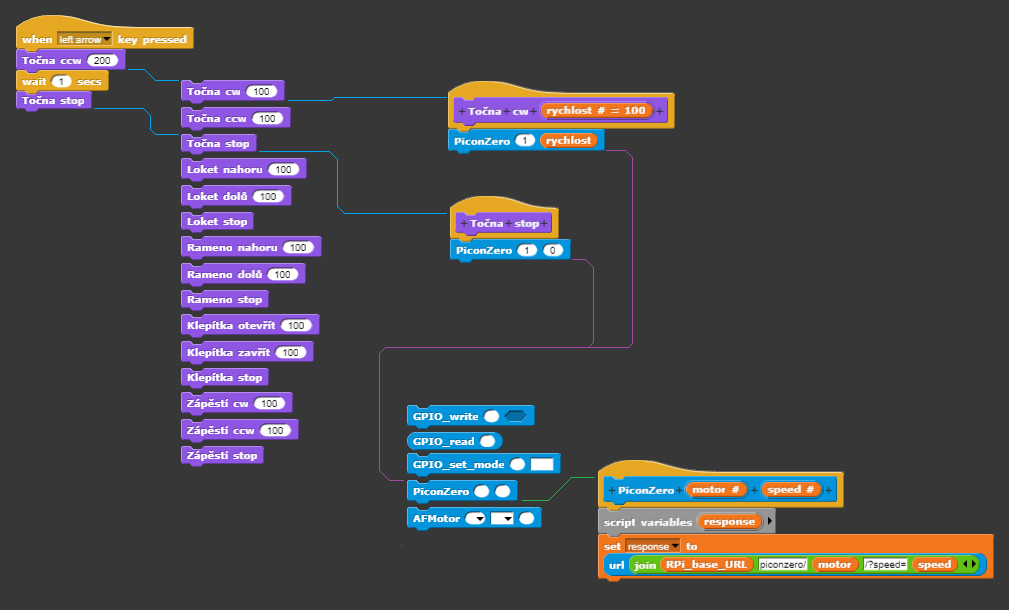Image resolution: width=1009 pixels, height=610 pixels.
Task: Click the rychlost variable in PiconZero block
Action: point(569,140)
